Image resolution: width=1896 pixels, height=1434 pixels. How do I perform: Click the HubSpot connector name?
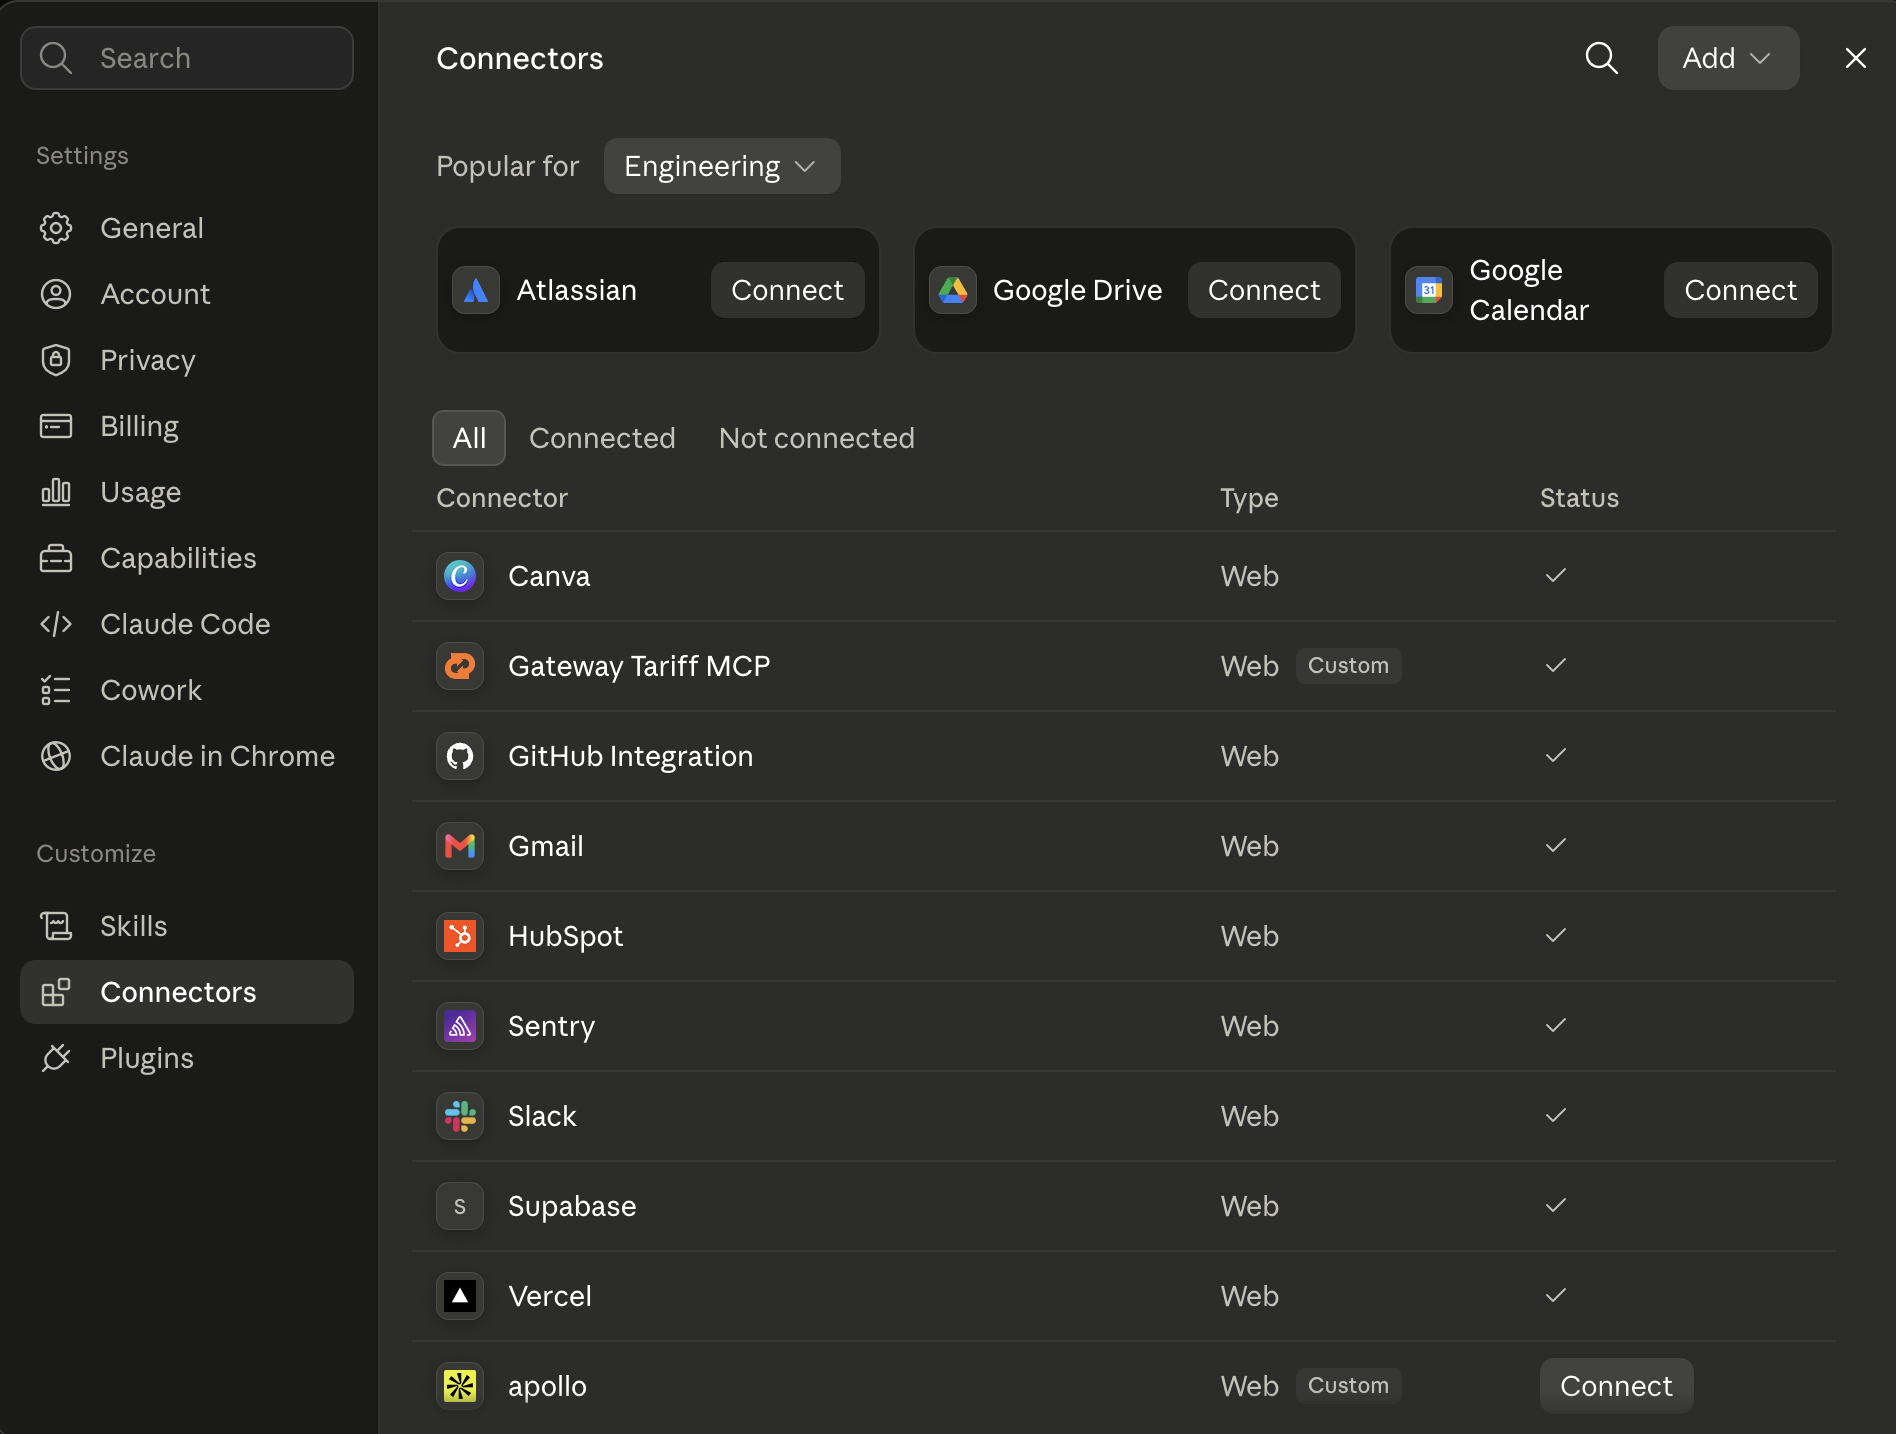[x=565, y=936]
